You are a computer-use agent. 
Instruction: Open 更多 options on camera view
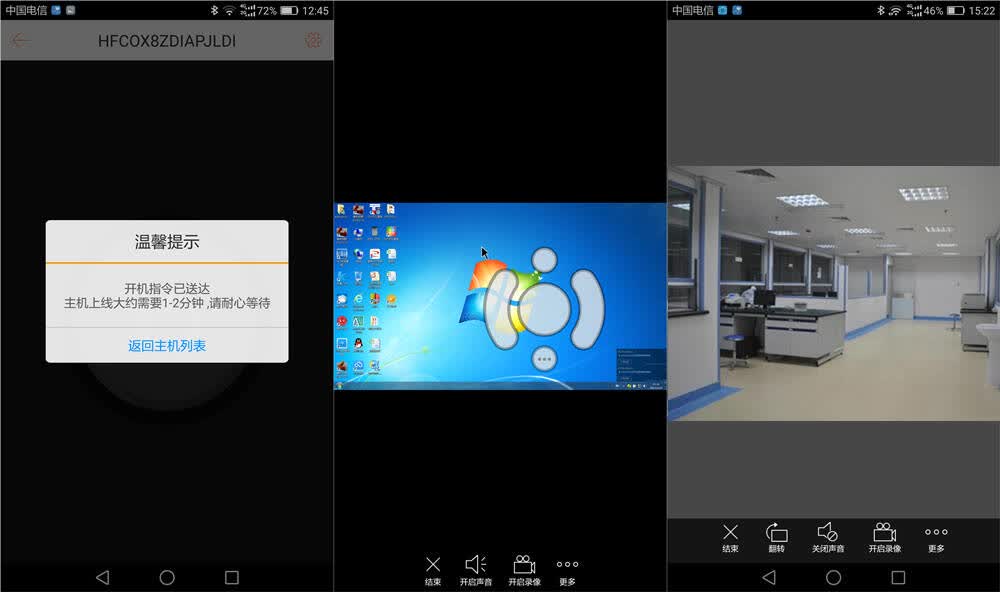[936, 539]
